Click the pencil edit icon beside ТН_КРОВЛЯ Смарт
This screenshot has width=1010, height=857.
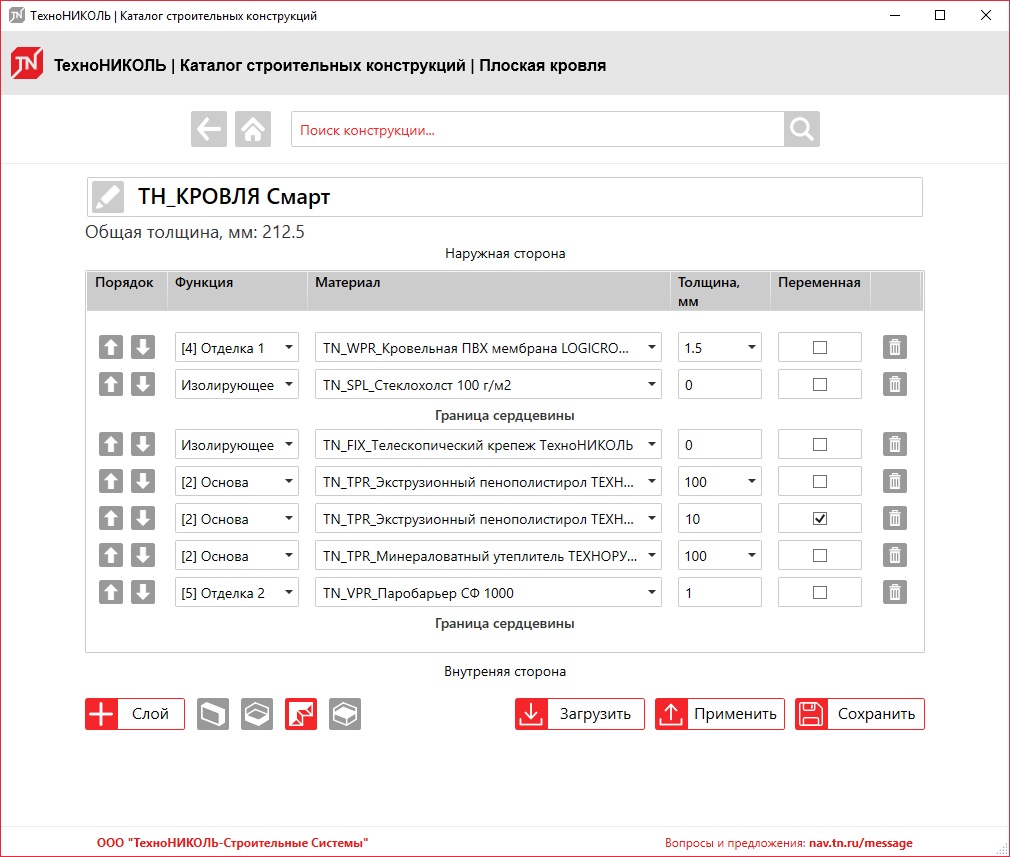(x=107, y=197)
